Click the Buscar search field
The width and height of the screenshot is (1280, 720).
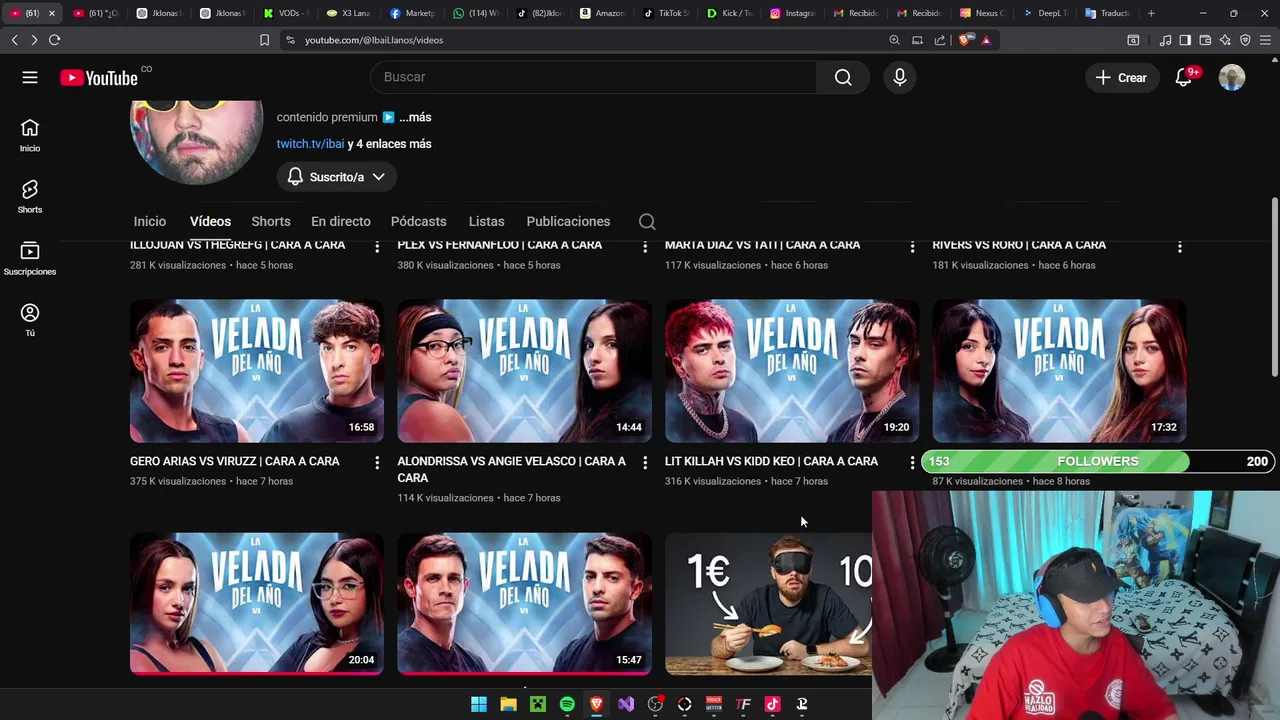click(x=593, y=77)
